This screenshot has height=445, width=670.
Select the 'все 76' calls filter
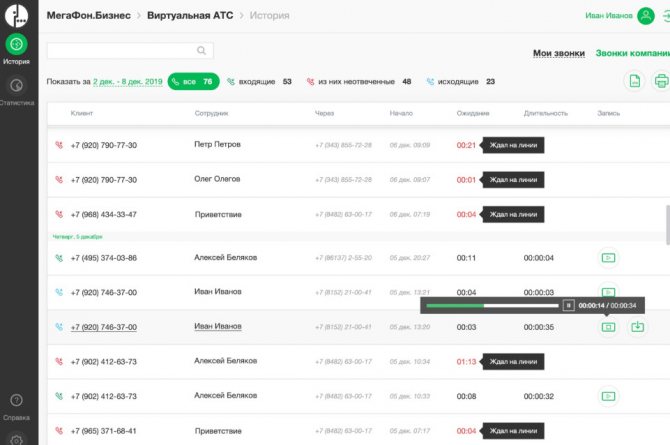(194, 82)
